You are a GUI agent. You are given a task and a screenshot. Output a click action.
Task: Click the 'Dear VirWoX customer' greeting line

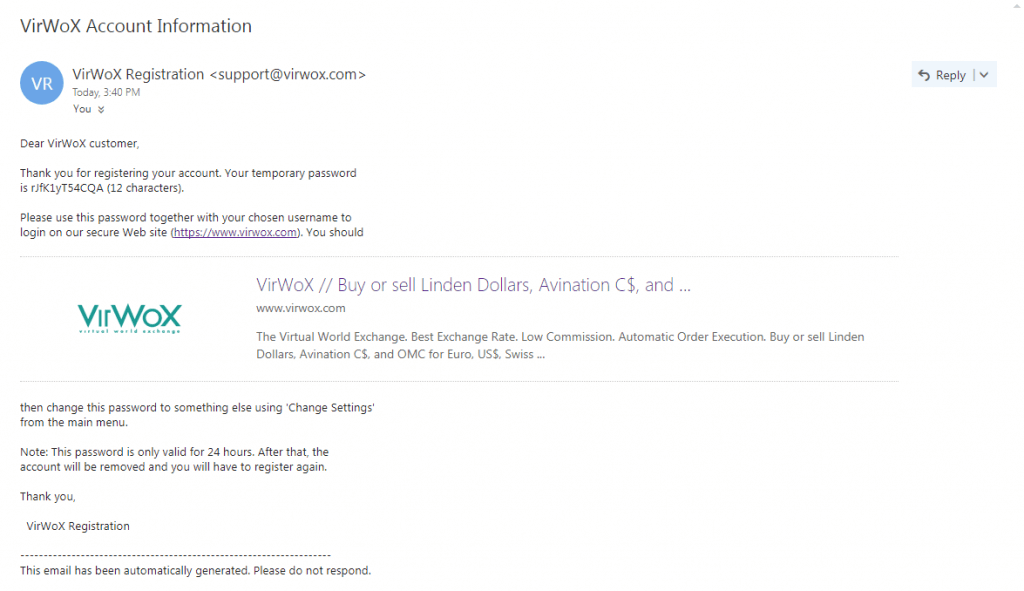[x=80, y=144]
